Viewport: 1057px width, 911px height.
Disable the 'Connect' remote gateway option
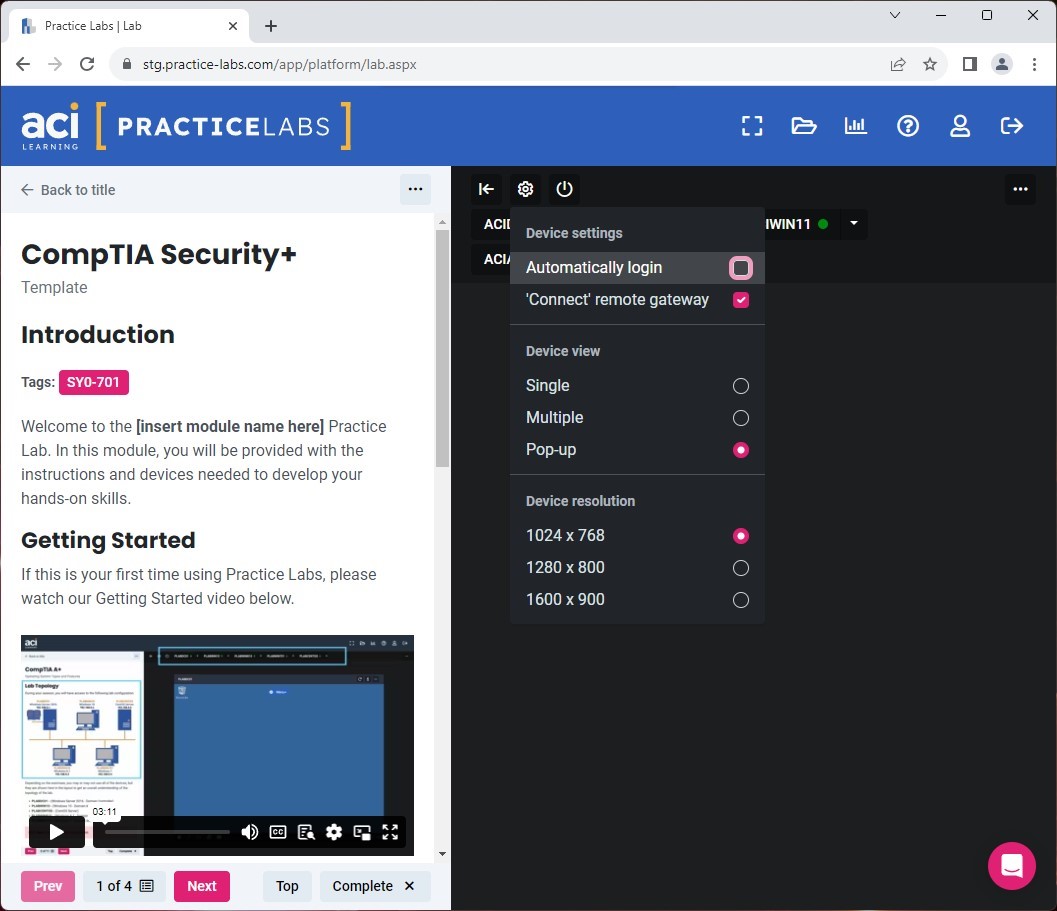pyautogui.click(x=740, y=299)
